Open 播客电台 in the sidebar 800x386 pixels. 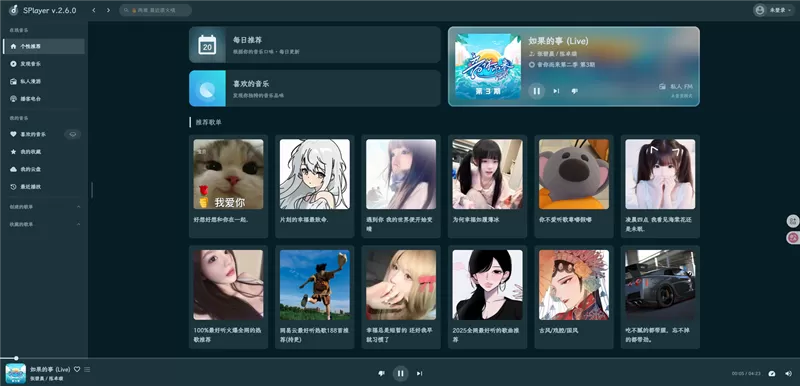[44, 99]
